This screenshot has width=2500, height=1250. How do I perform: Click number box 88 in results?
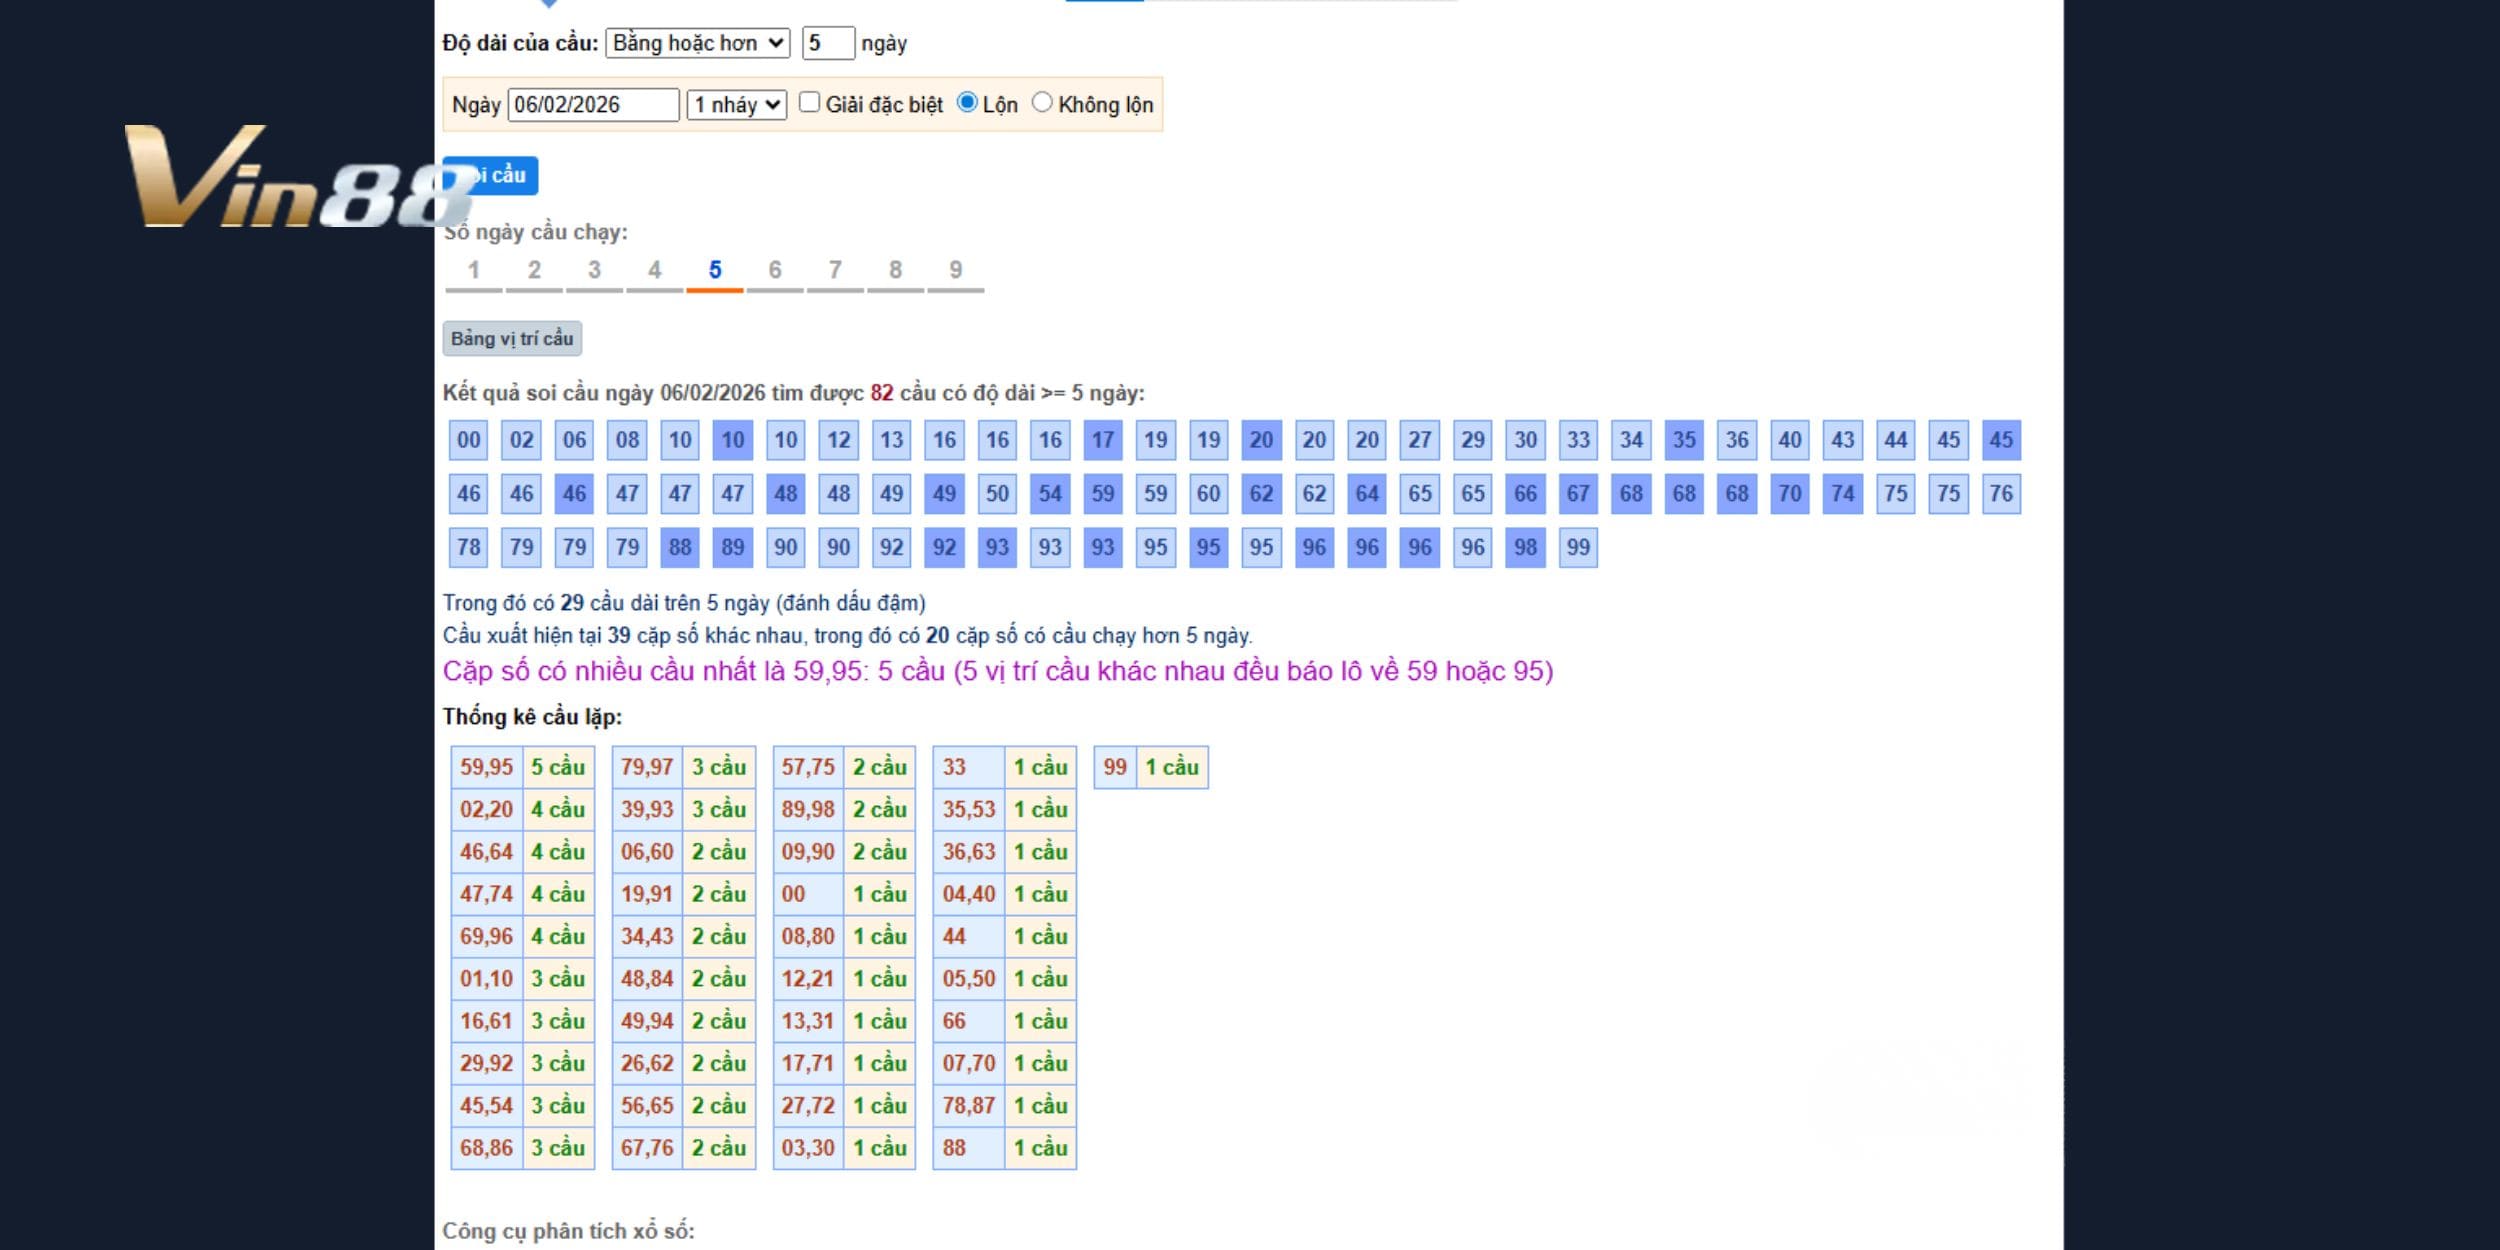pyautogui.click(x=680, y=547)
